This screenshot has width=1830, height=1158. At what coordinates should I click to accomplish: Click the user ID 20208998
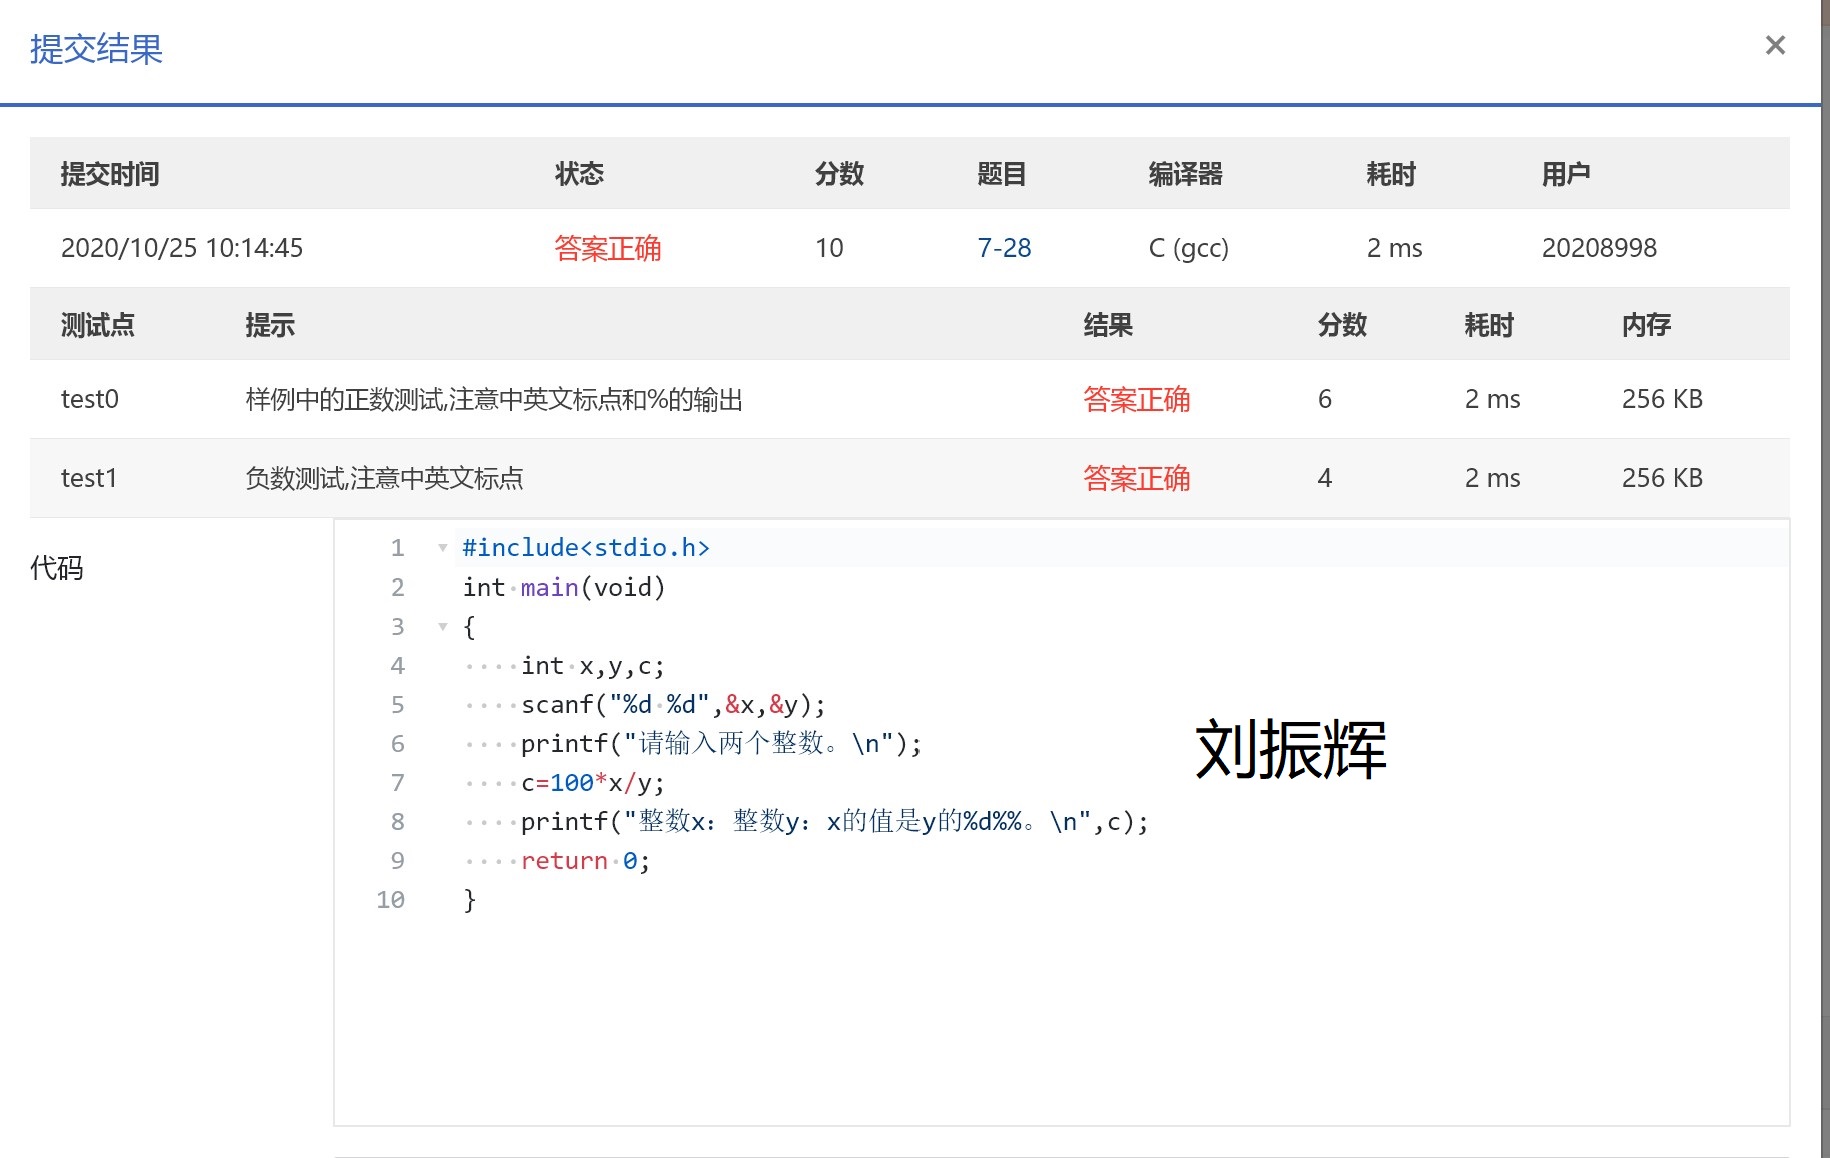[x=1599, y=248]
